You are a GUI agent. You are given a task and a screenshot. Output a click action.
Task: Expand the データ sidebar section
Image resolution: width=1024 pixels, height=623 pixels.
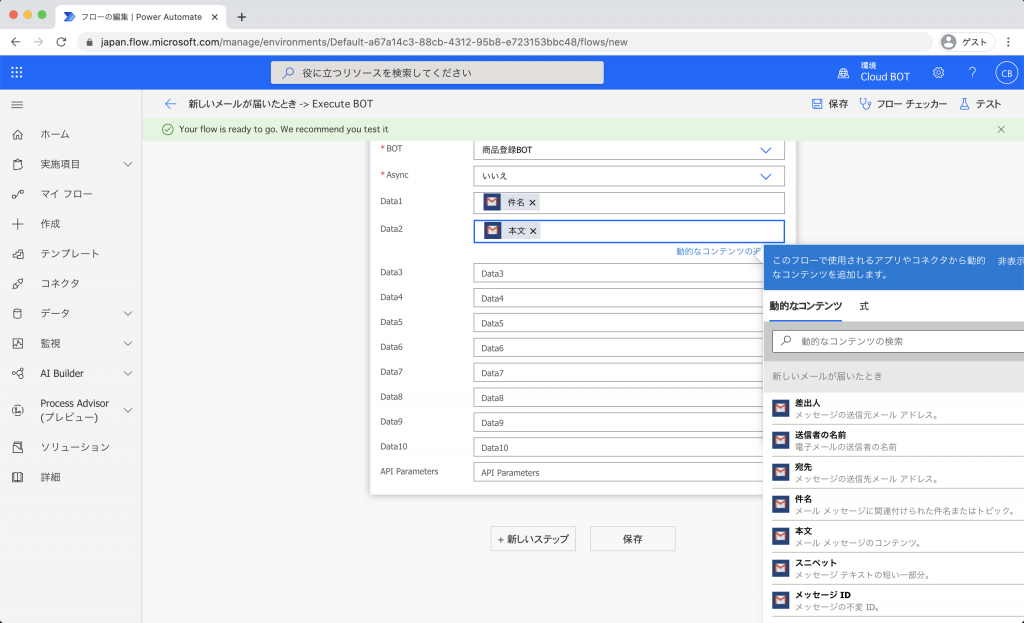click(x=128, y=313)
